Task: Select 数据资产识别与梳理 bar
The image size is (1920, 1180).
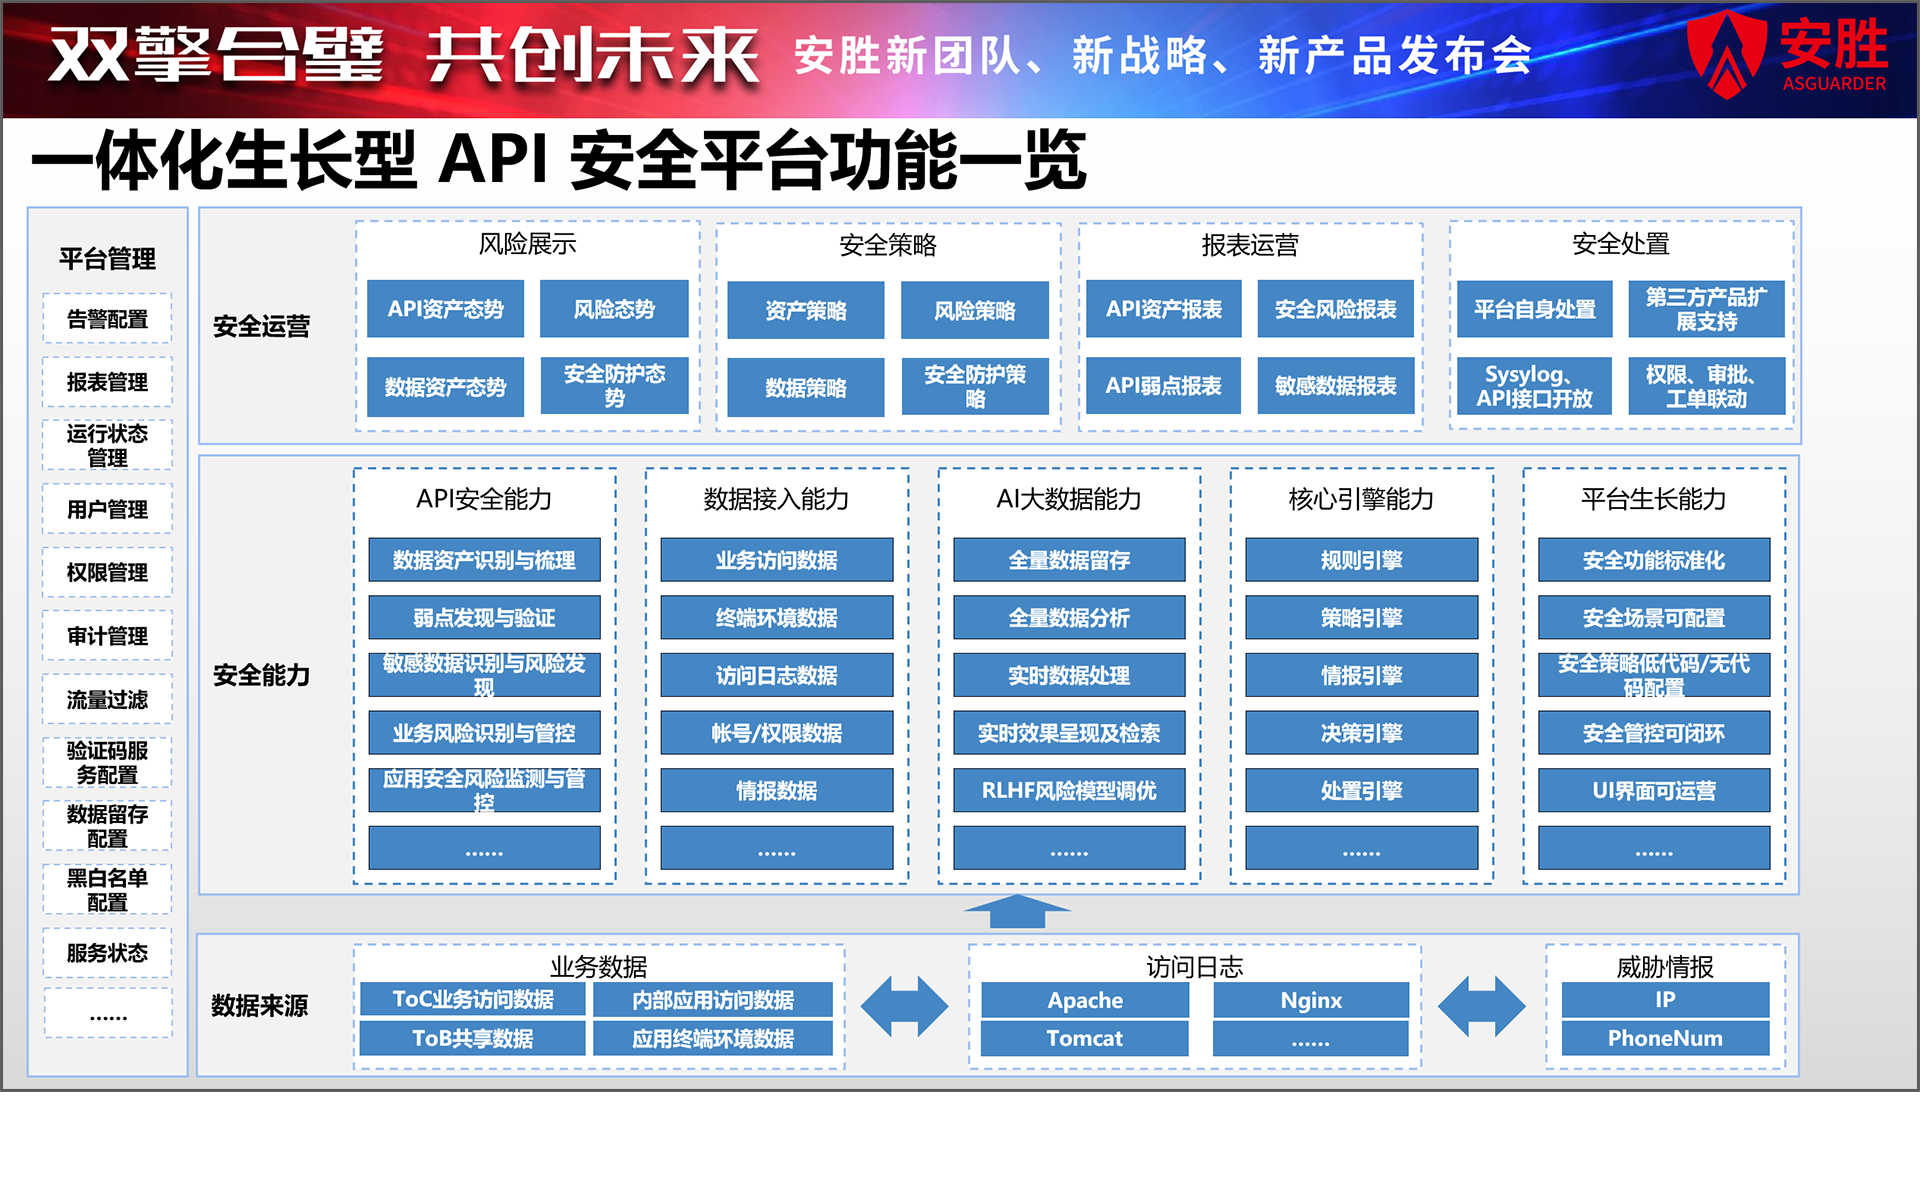Action: point(484,560)
